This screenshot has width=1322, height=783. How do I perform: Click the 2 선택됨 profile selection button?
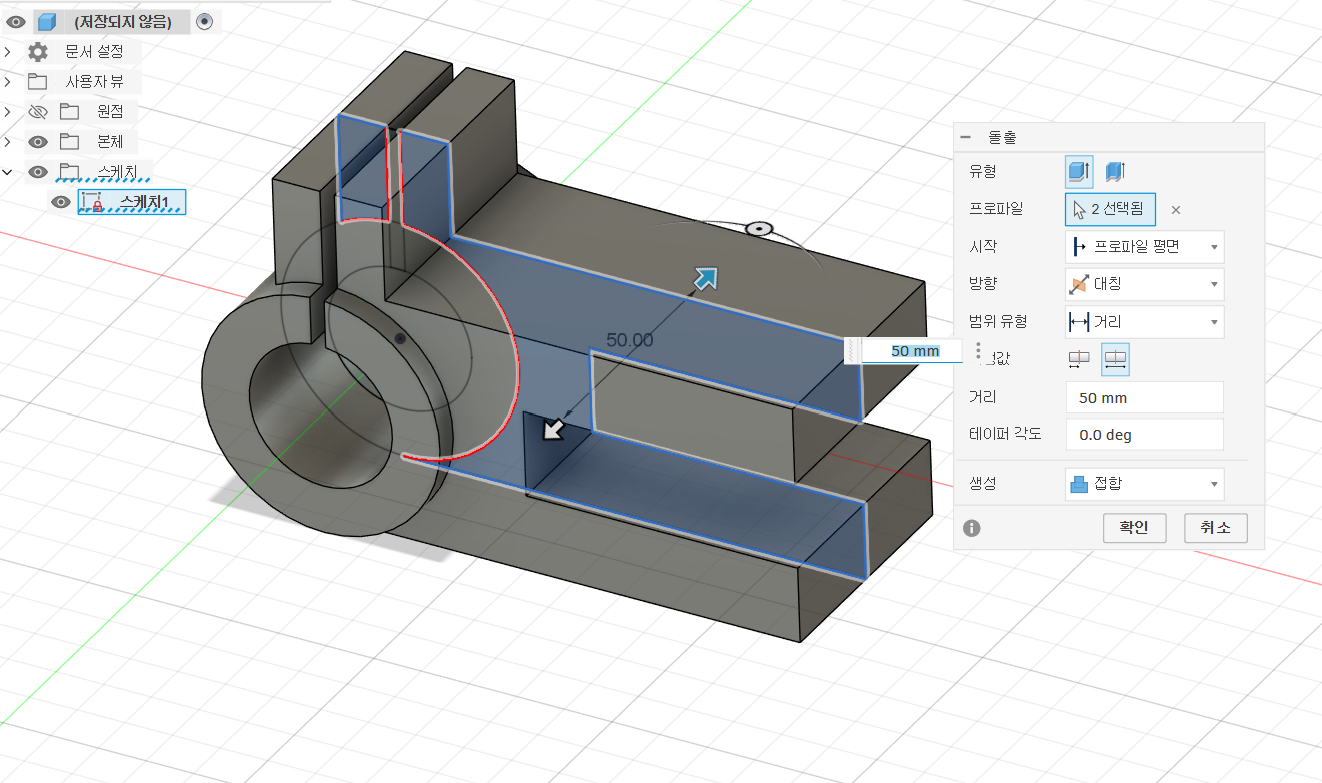click(1110, 209)
